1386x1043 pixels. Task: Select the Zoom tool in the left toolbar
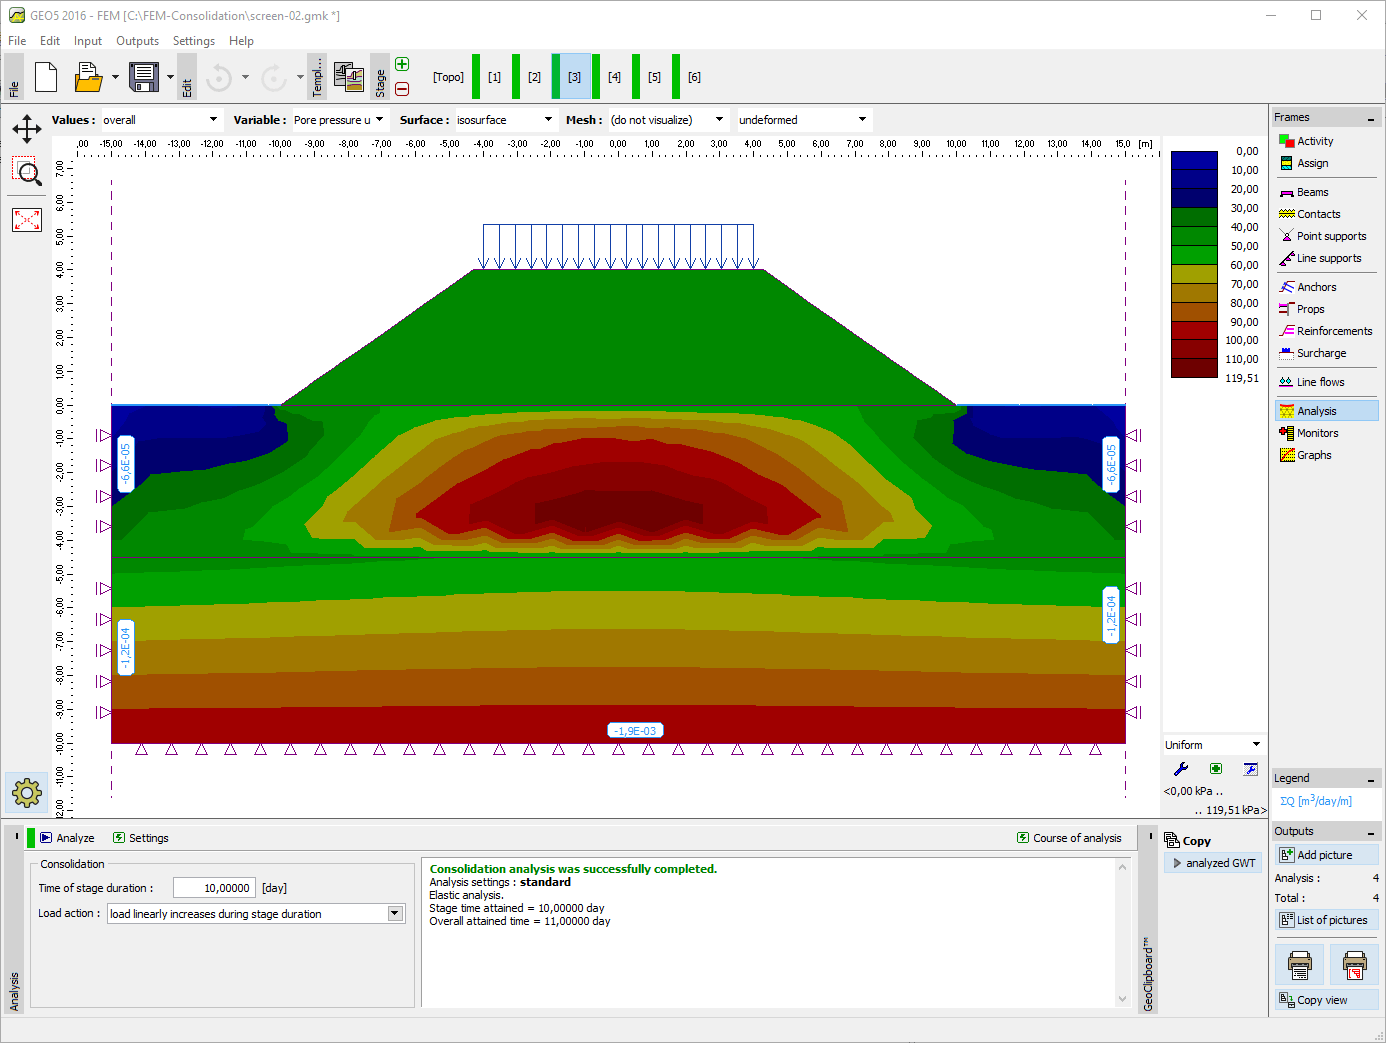(27, 172)
